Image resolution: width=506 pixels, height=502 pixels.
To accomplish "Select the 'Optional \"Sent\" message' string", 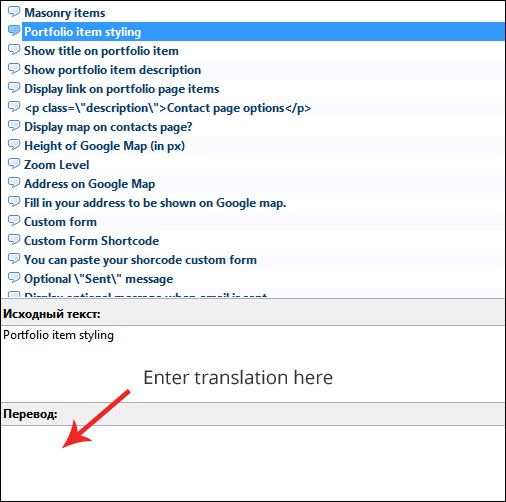I will coord(98,279).
